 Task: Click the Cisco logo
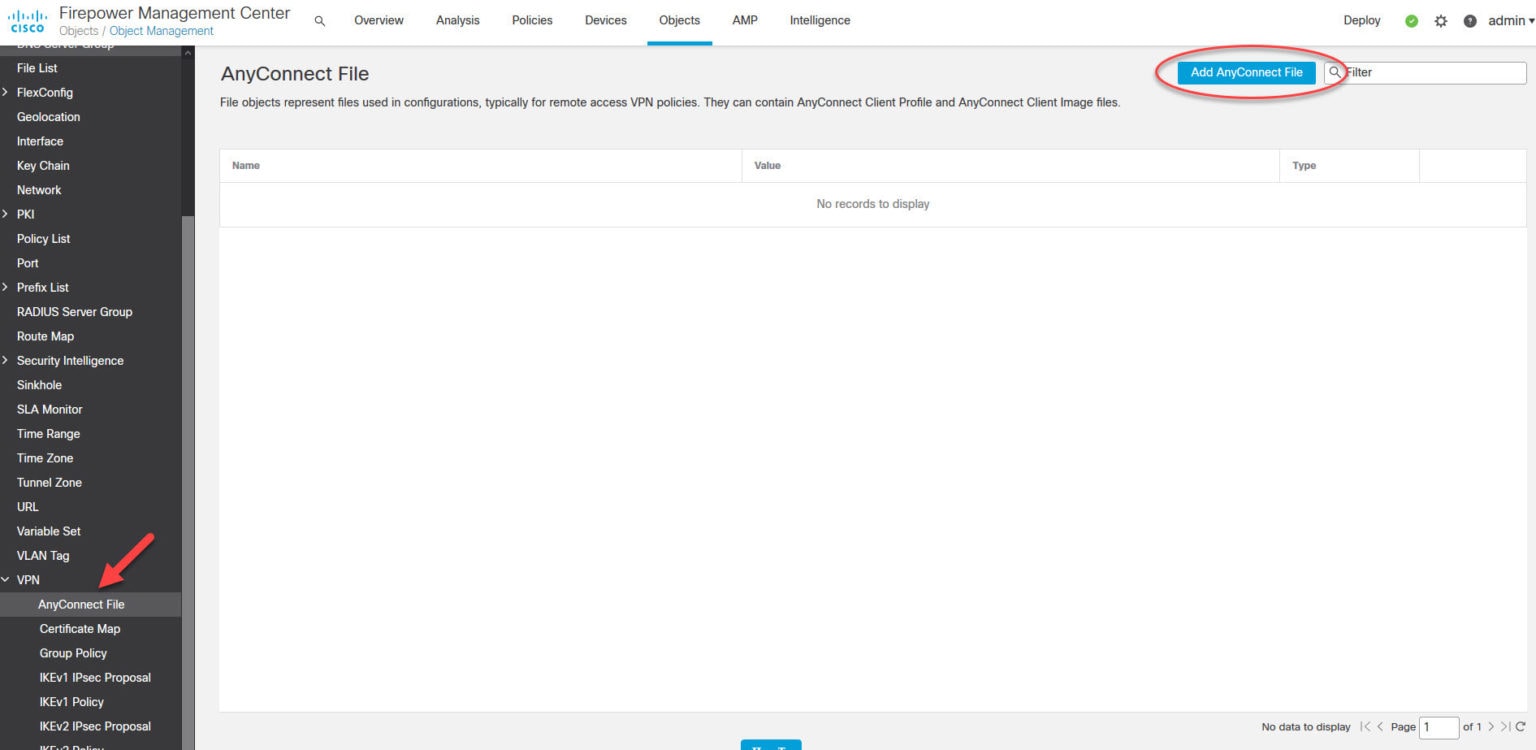point(27,21)
